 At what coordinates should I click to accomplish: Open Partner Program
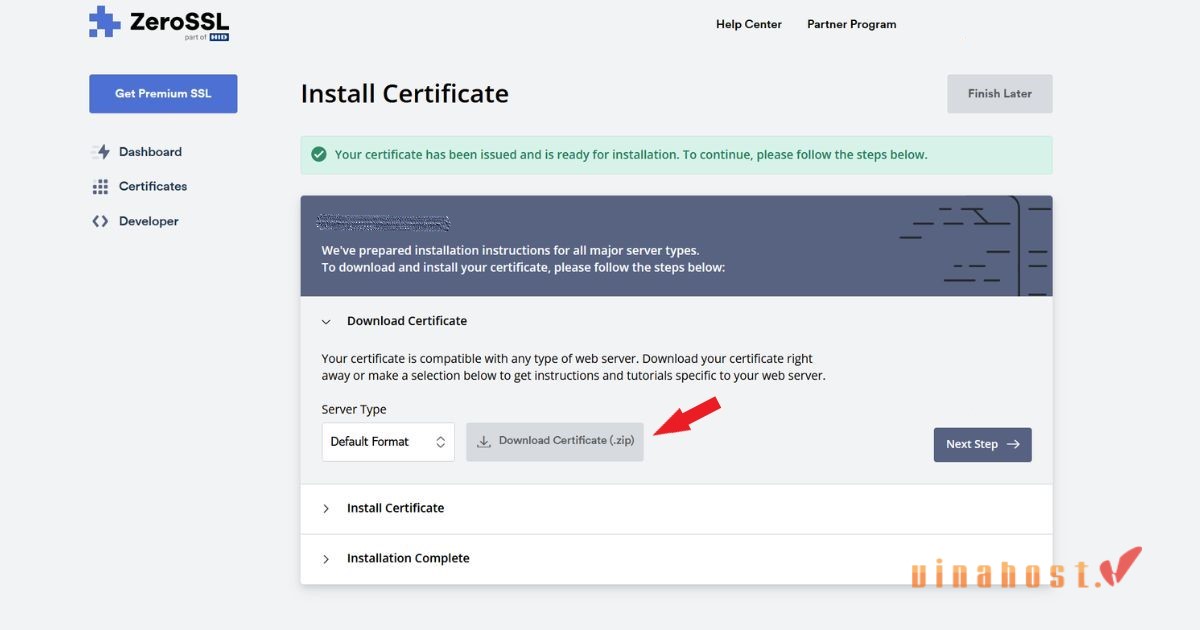(851, 24)
